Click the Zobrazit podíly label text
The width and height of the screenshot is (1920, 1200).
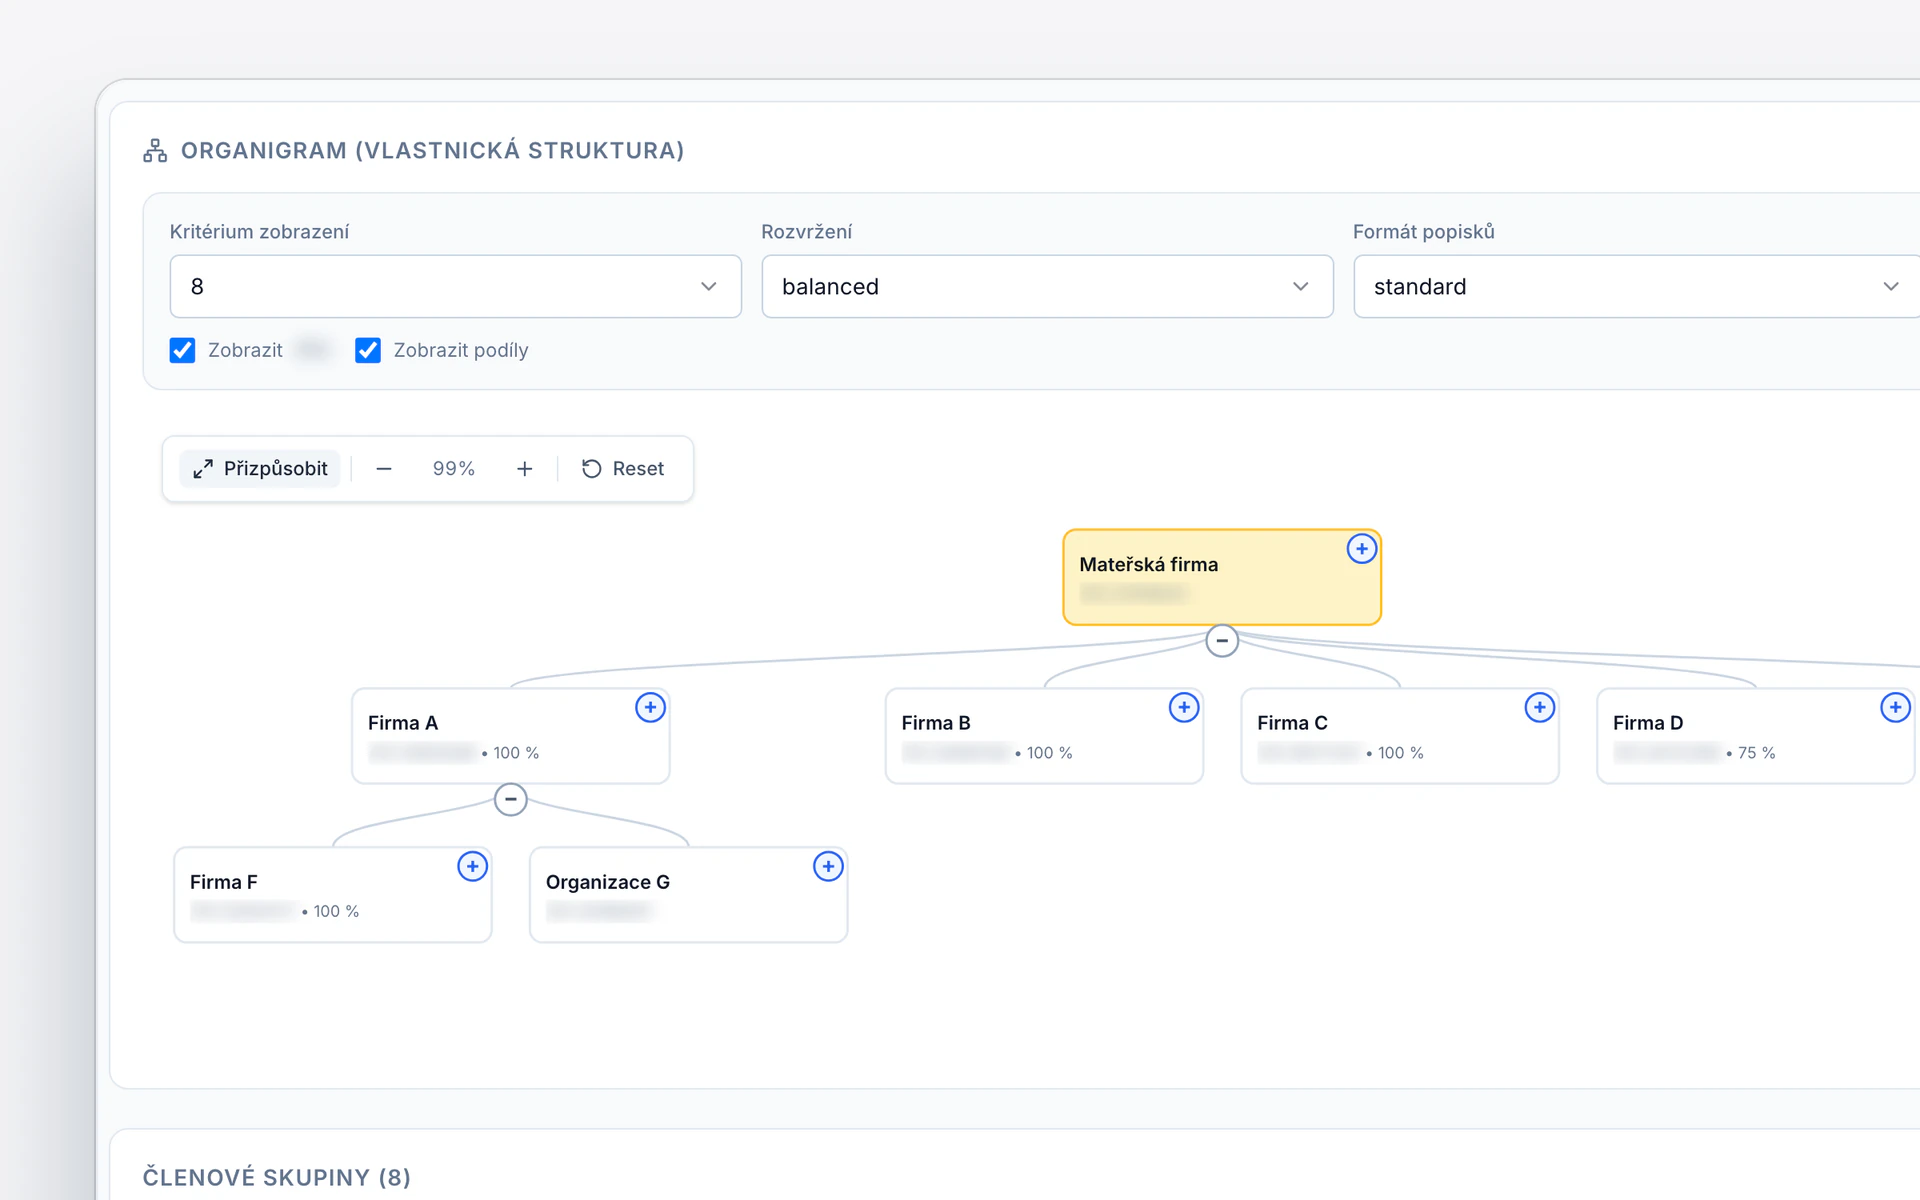(x=461, y=351)
